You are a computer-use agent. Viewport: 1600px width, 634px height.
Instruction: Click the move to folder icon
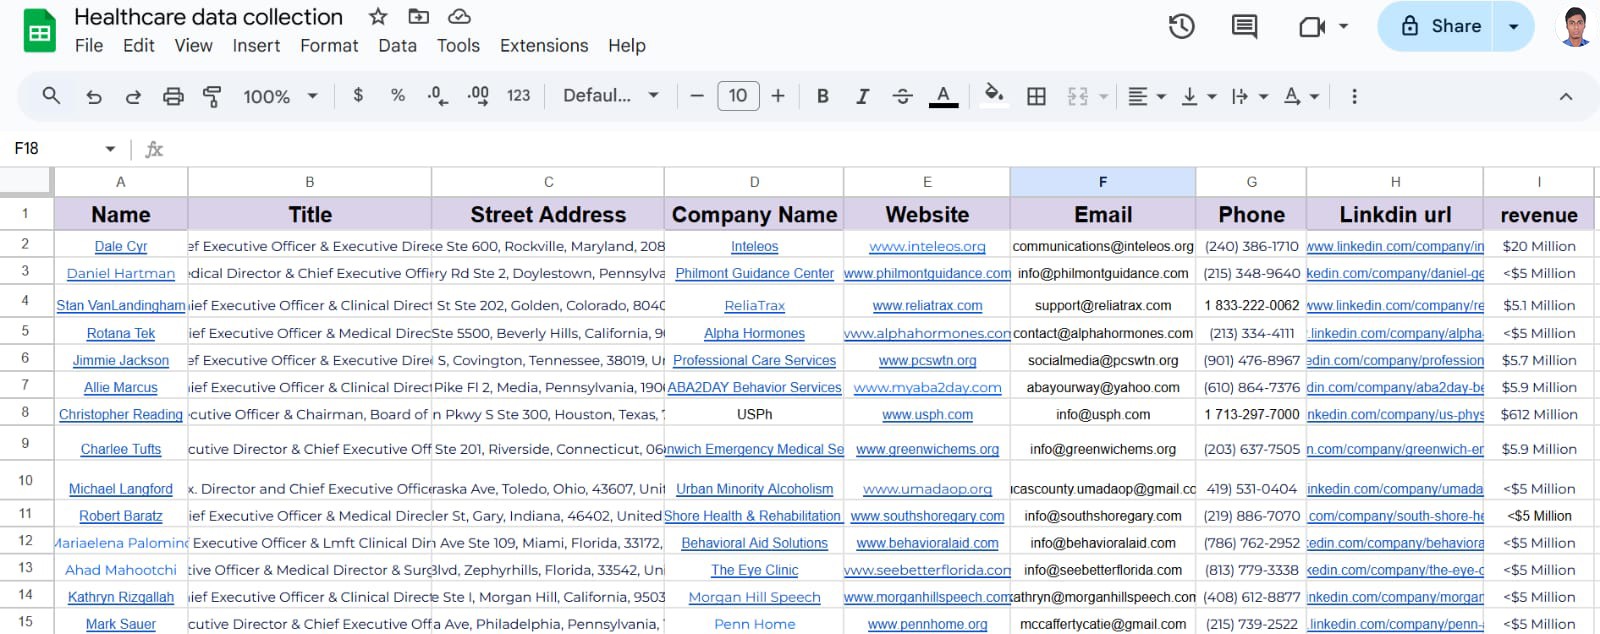419,17
